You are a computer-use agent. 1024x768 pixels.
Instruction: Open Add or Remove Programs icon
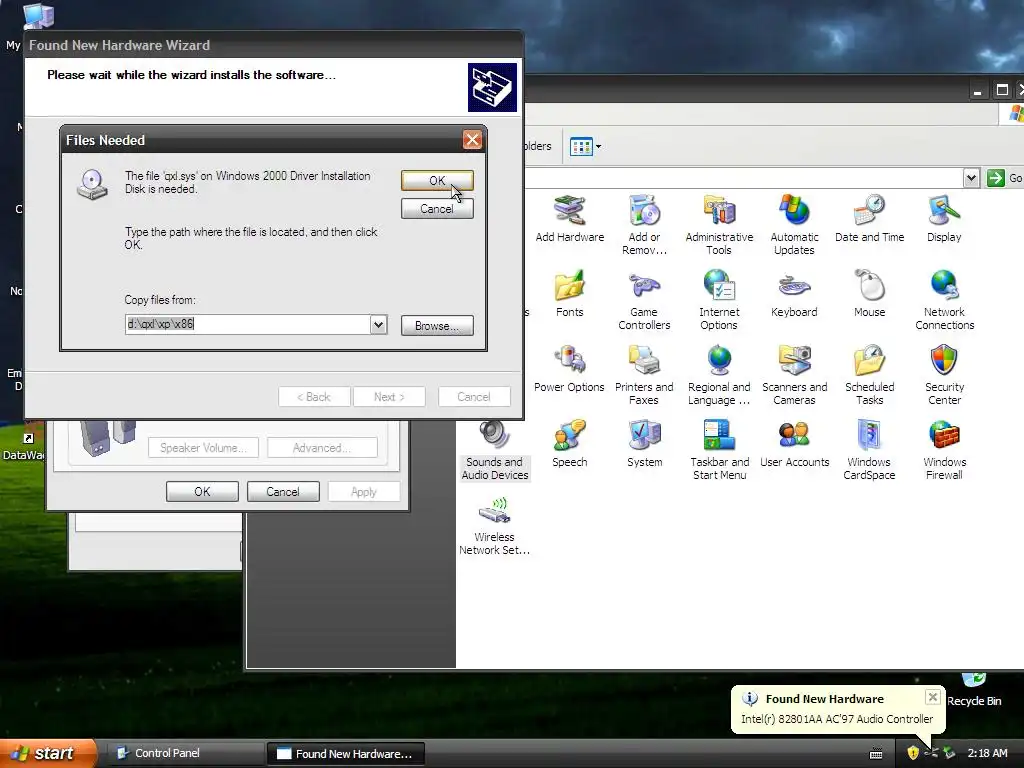(644, 225)
